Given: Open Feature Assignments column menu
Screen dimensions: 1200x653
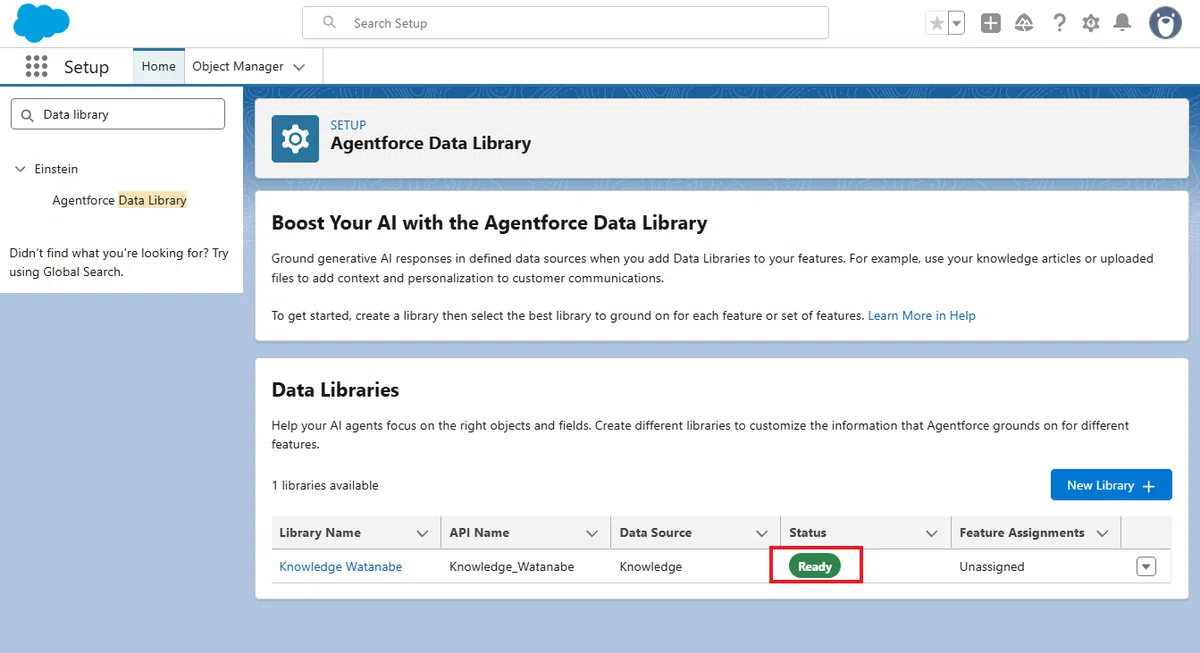Looking at the screenshot, I should pos(1102,533).
